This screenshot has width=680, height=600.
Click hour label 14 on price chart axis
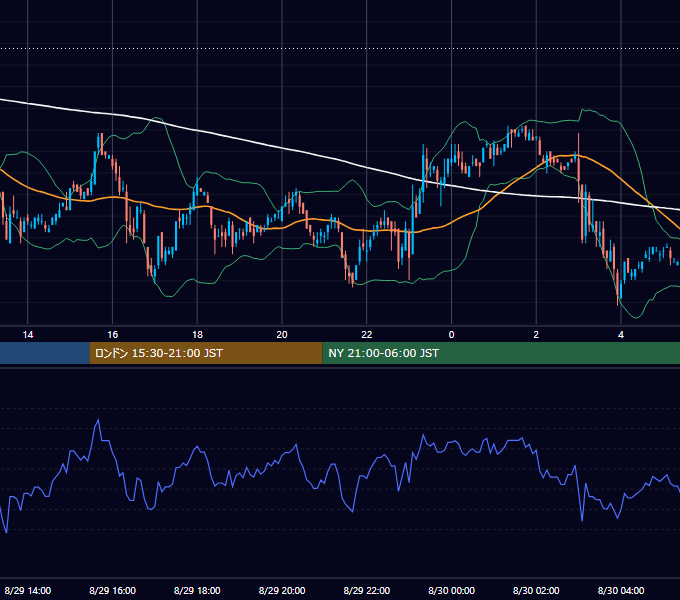(28, 335)
